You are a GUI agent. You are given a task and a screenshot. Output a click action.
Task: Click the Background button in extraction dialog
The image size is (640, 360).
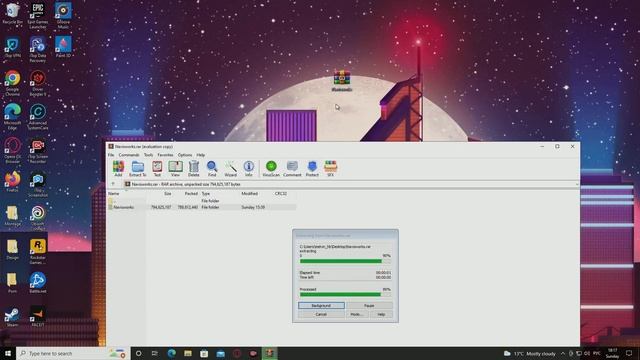[321, 305]
